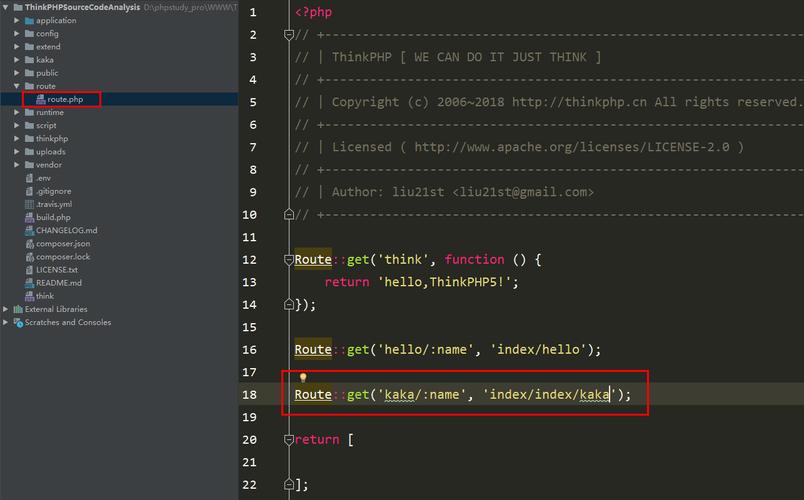Screen dimensions: 804x500
Task: Click the fold end marker on line 10
Action: tap(289, 214)
